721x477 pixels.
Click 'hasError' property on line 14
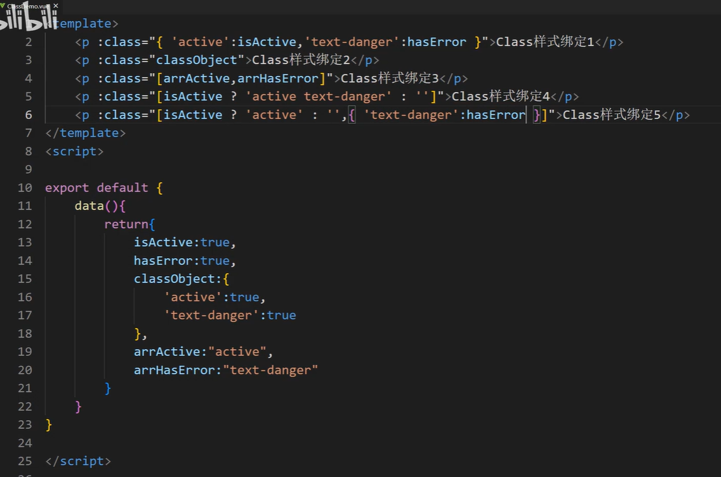pos(163,261)
